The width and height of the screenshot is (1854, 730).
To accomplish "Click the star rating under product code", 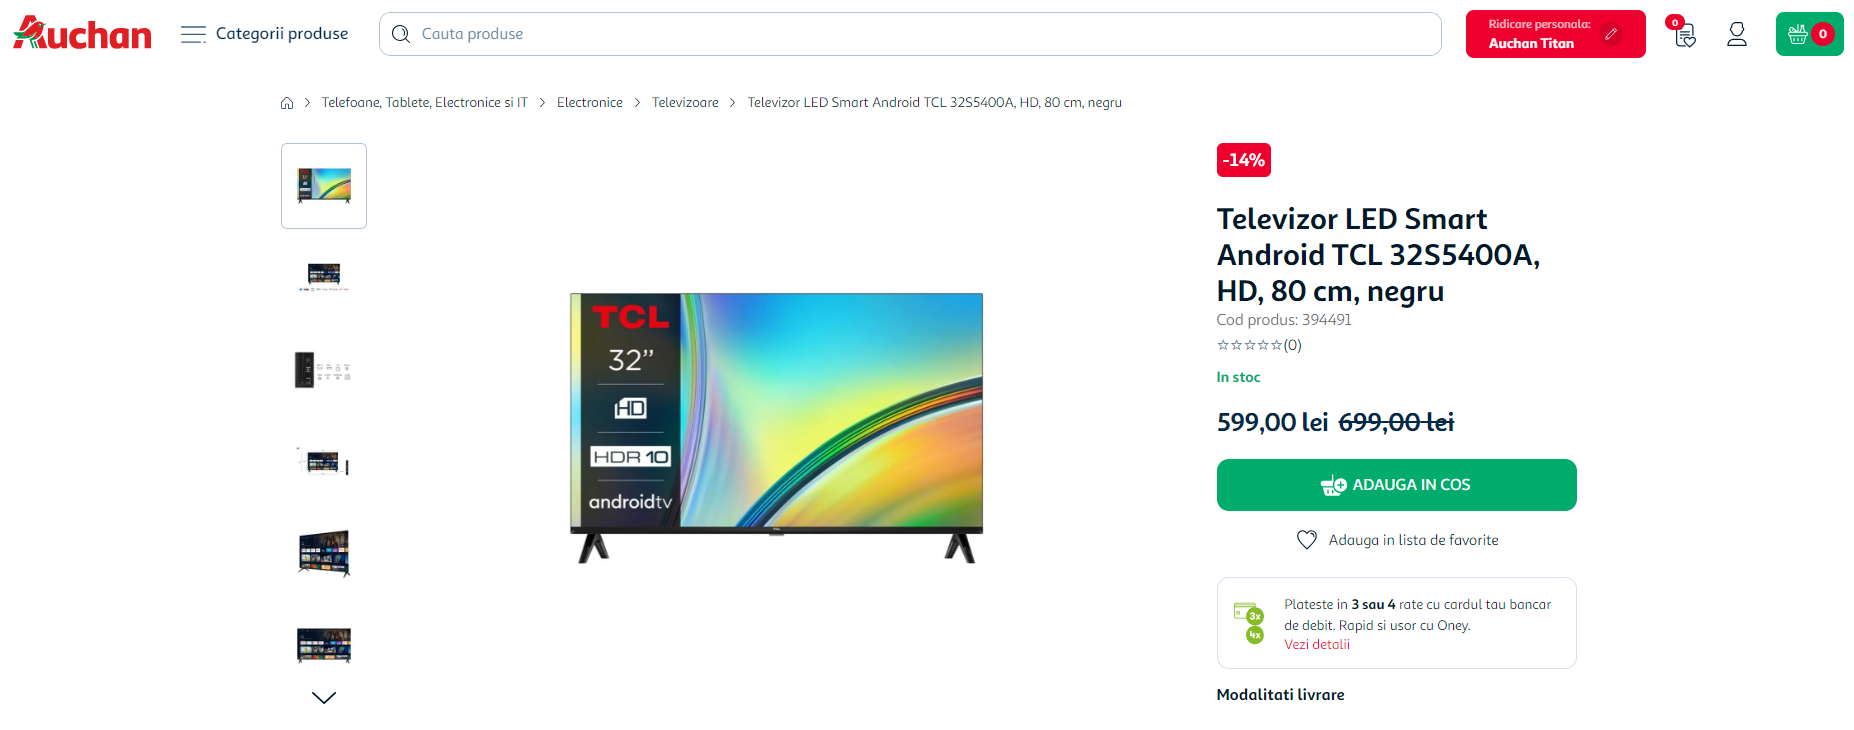I will click(1258, 345).
